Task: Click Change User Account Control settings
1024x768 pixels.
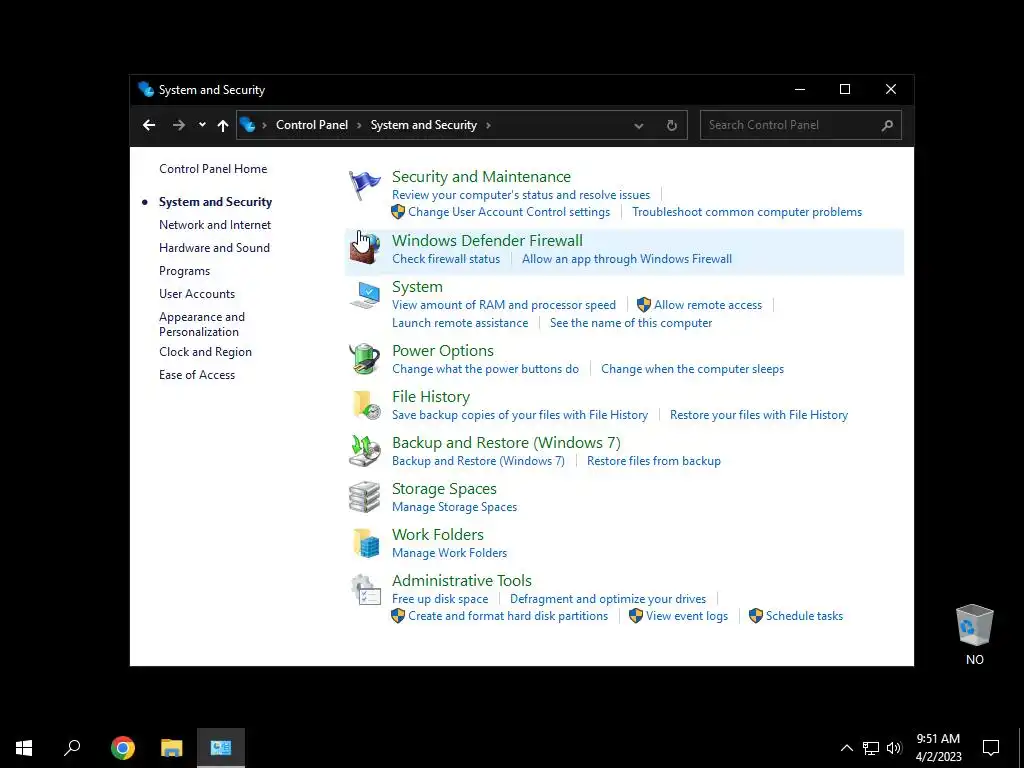Action: 509,212
